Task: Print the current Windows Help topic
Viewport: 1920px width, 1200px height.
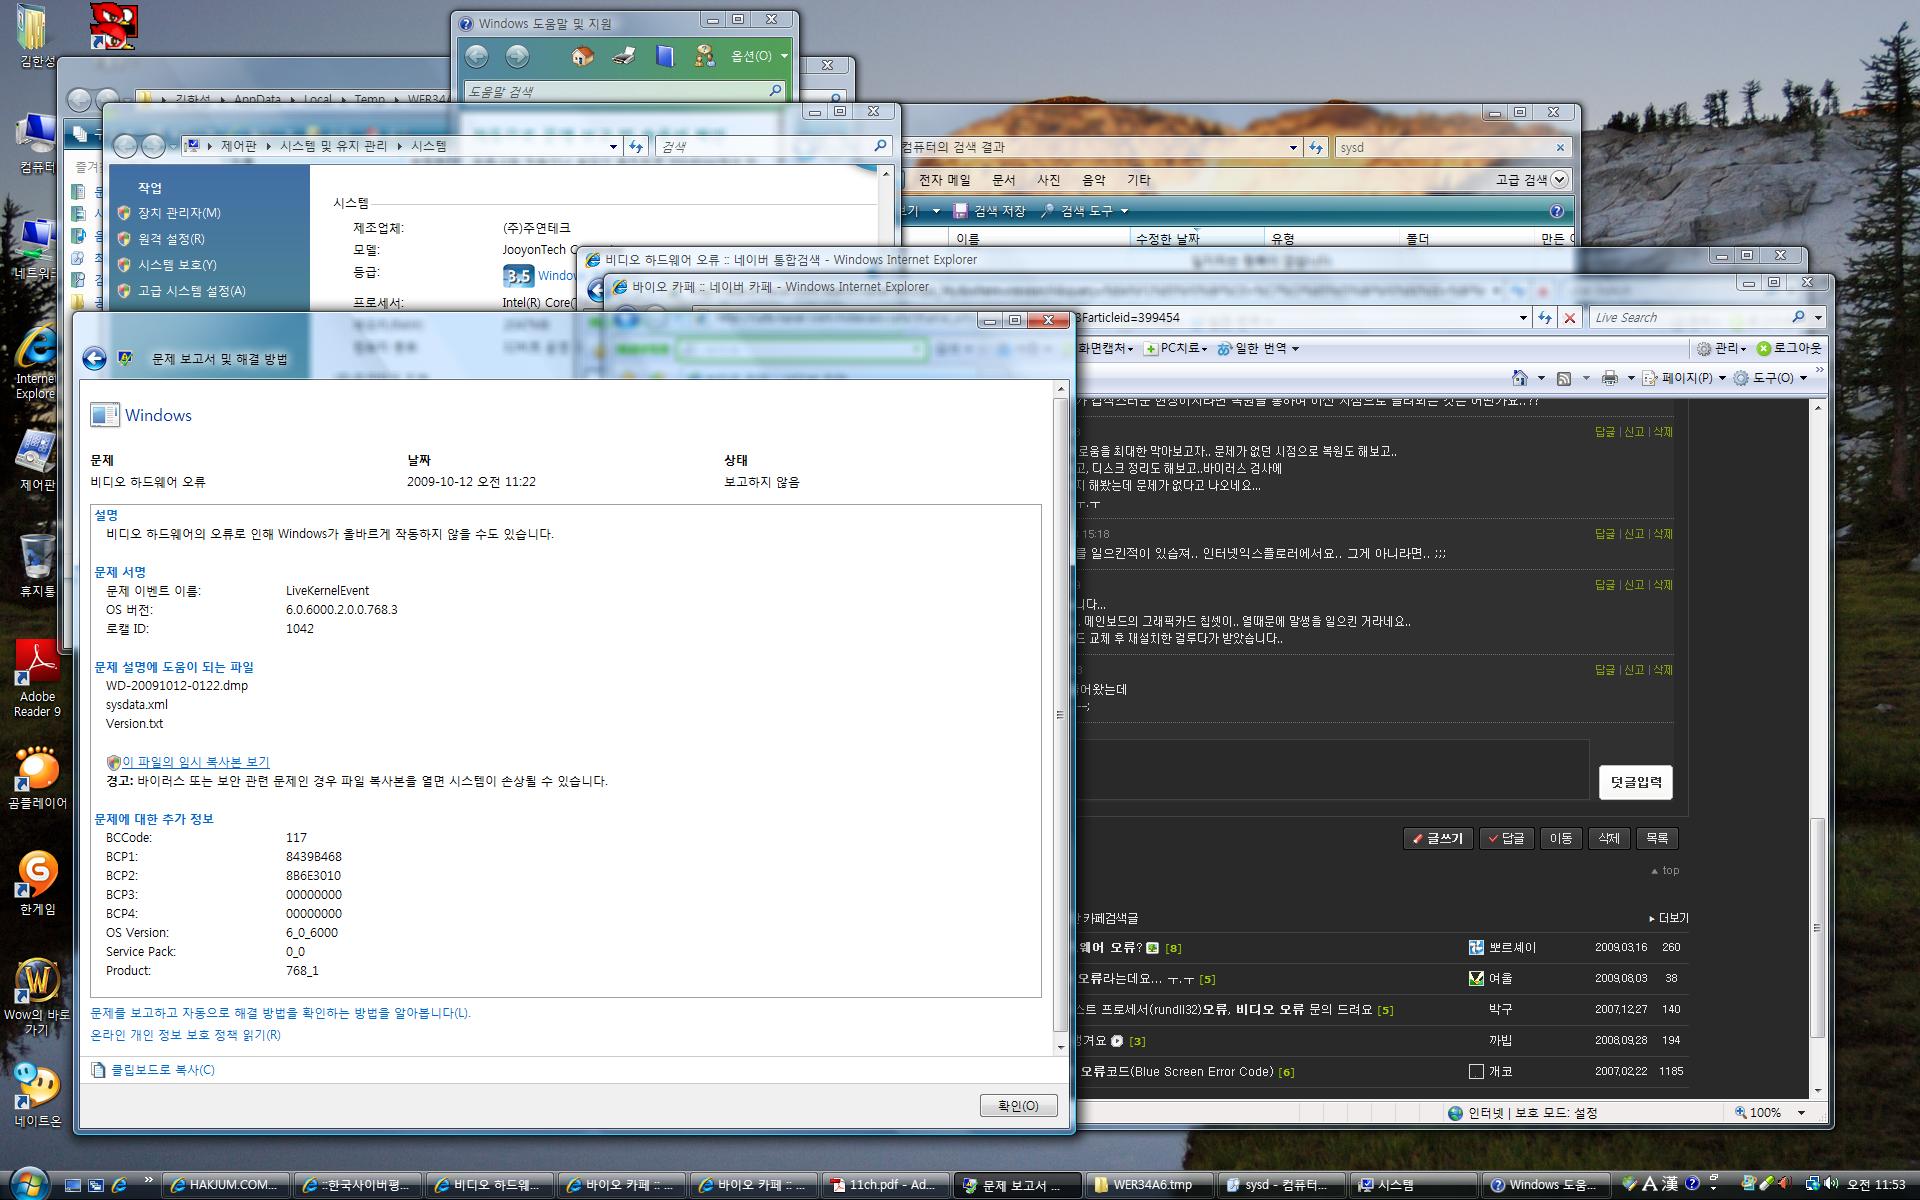Action: coord(624,56)
